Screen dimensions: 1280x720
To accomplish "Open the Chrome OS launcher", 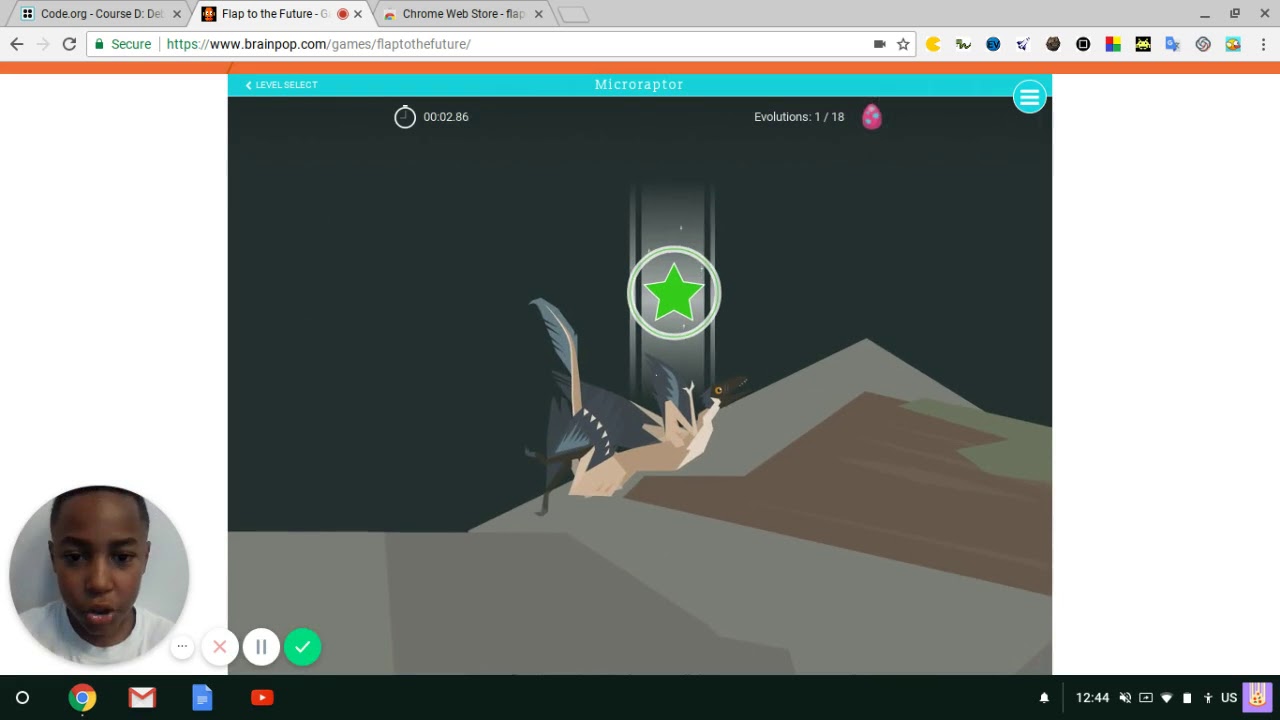I will [22, 698].
